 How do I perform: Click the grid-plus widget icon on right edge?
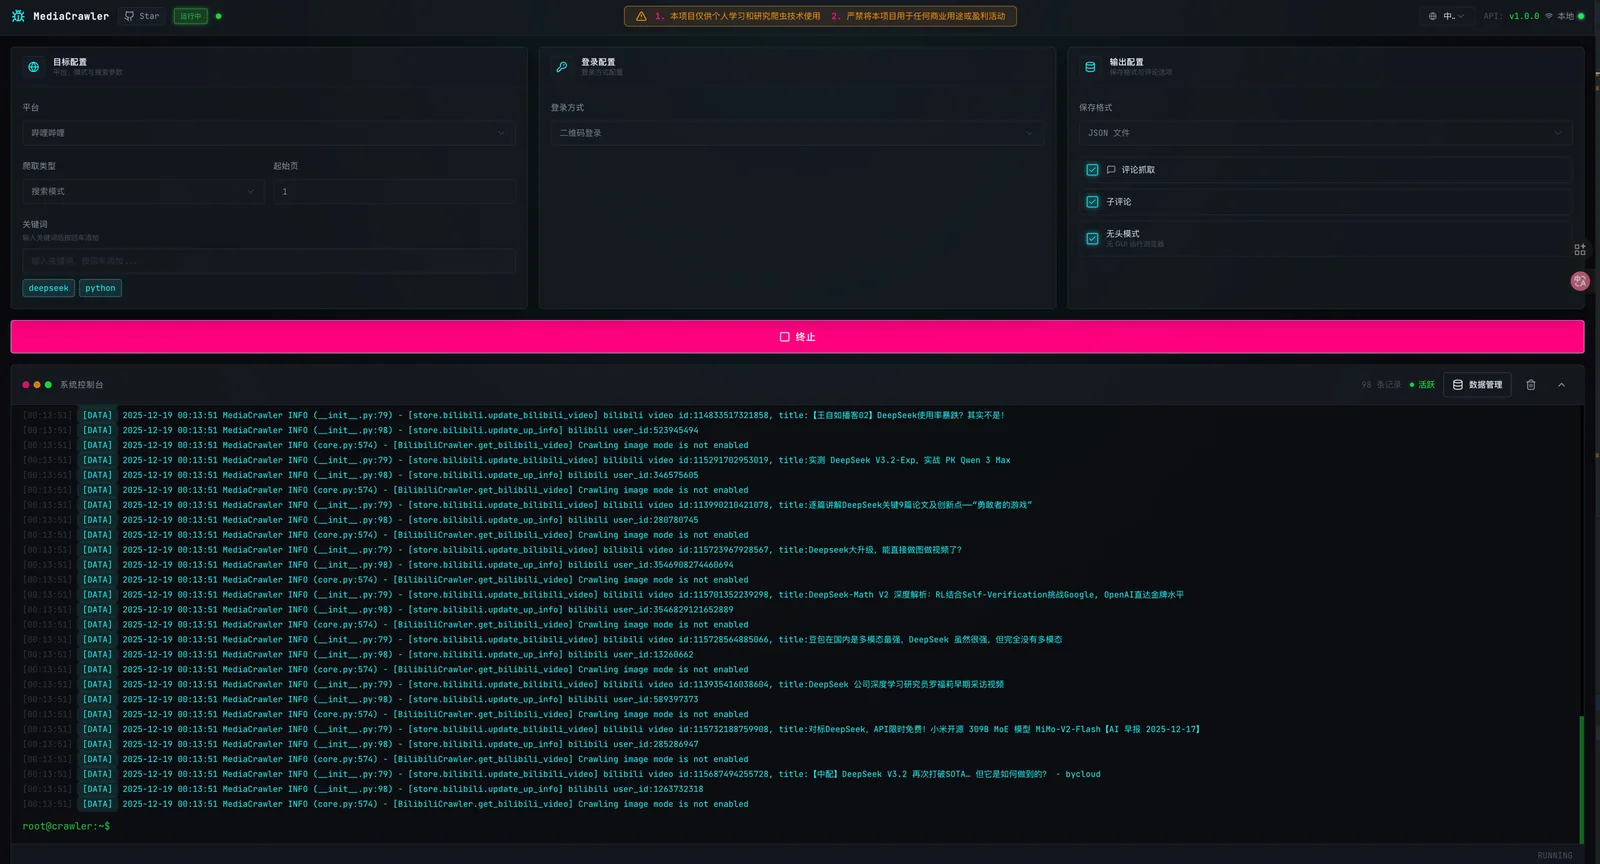pyautogui.click(x=1580, y=250)
